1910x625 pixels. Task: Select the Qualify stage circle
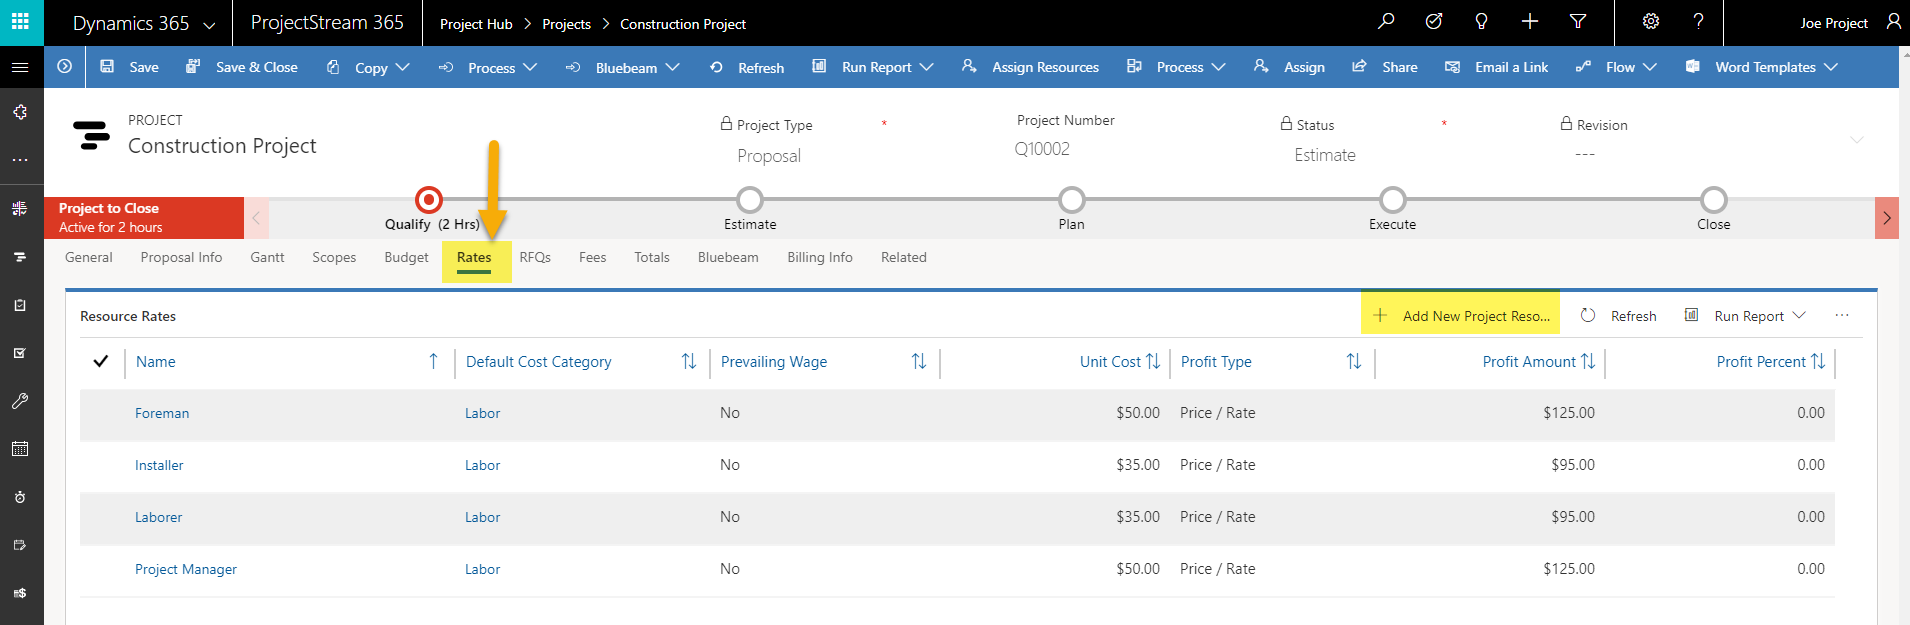click(x=429, y=200)
